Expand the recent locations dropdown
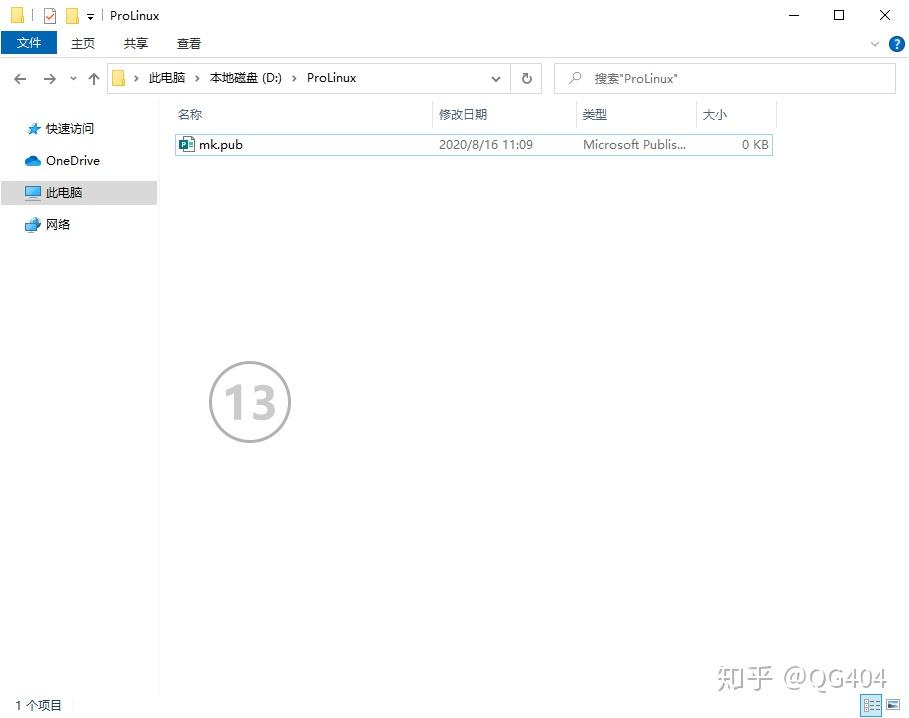Viewport: 909px width, 718px height. tap(73, 79)
